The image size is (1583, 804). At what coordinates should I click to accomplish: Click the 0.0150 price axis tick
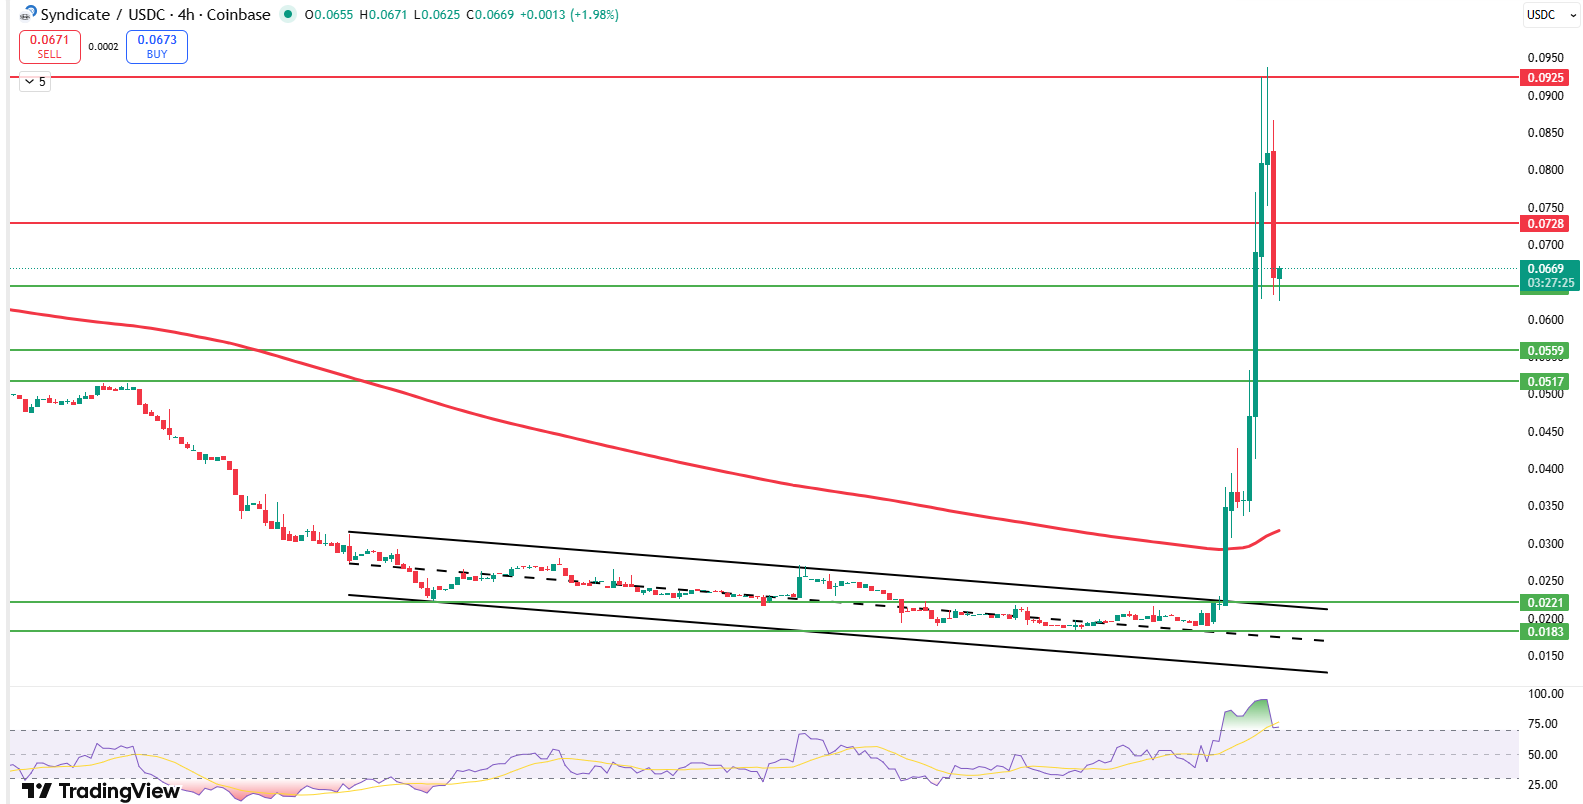point(1545,656)
